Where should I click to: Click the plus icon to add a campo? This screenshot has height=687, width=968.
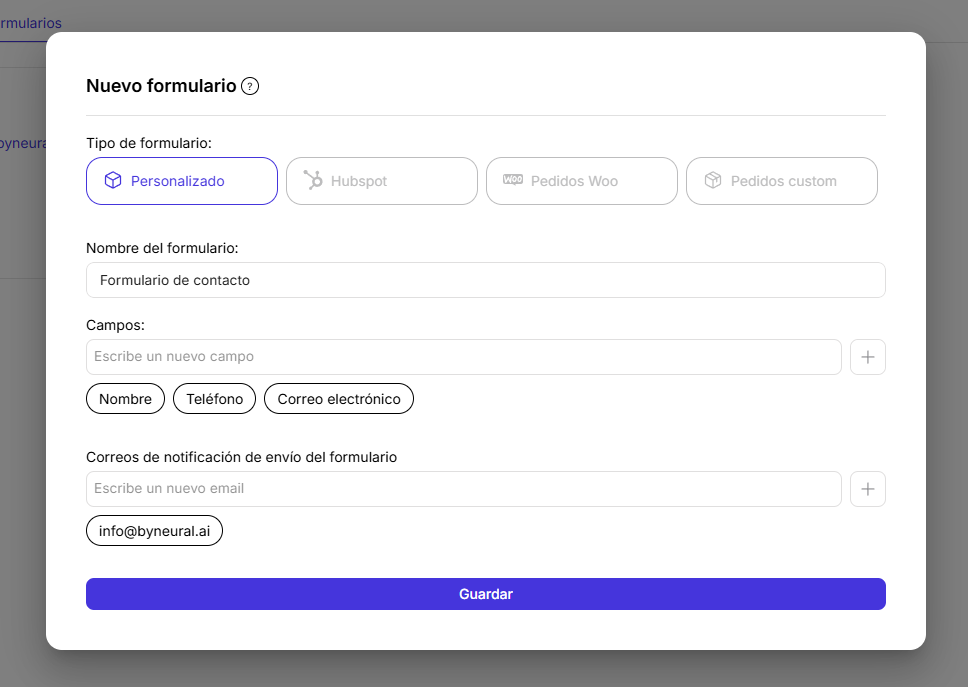(867, 357)
